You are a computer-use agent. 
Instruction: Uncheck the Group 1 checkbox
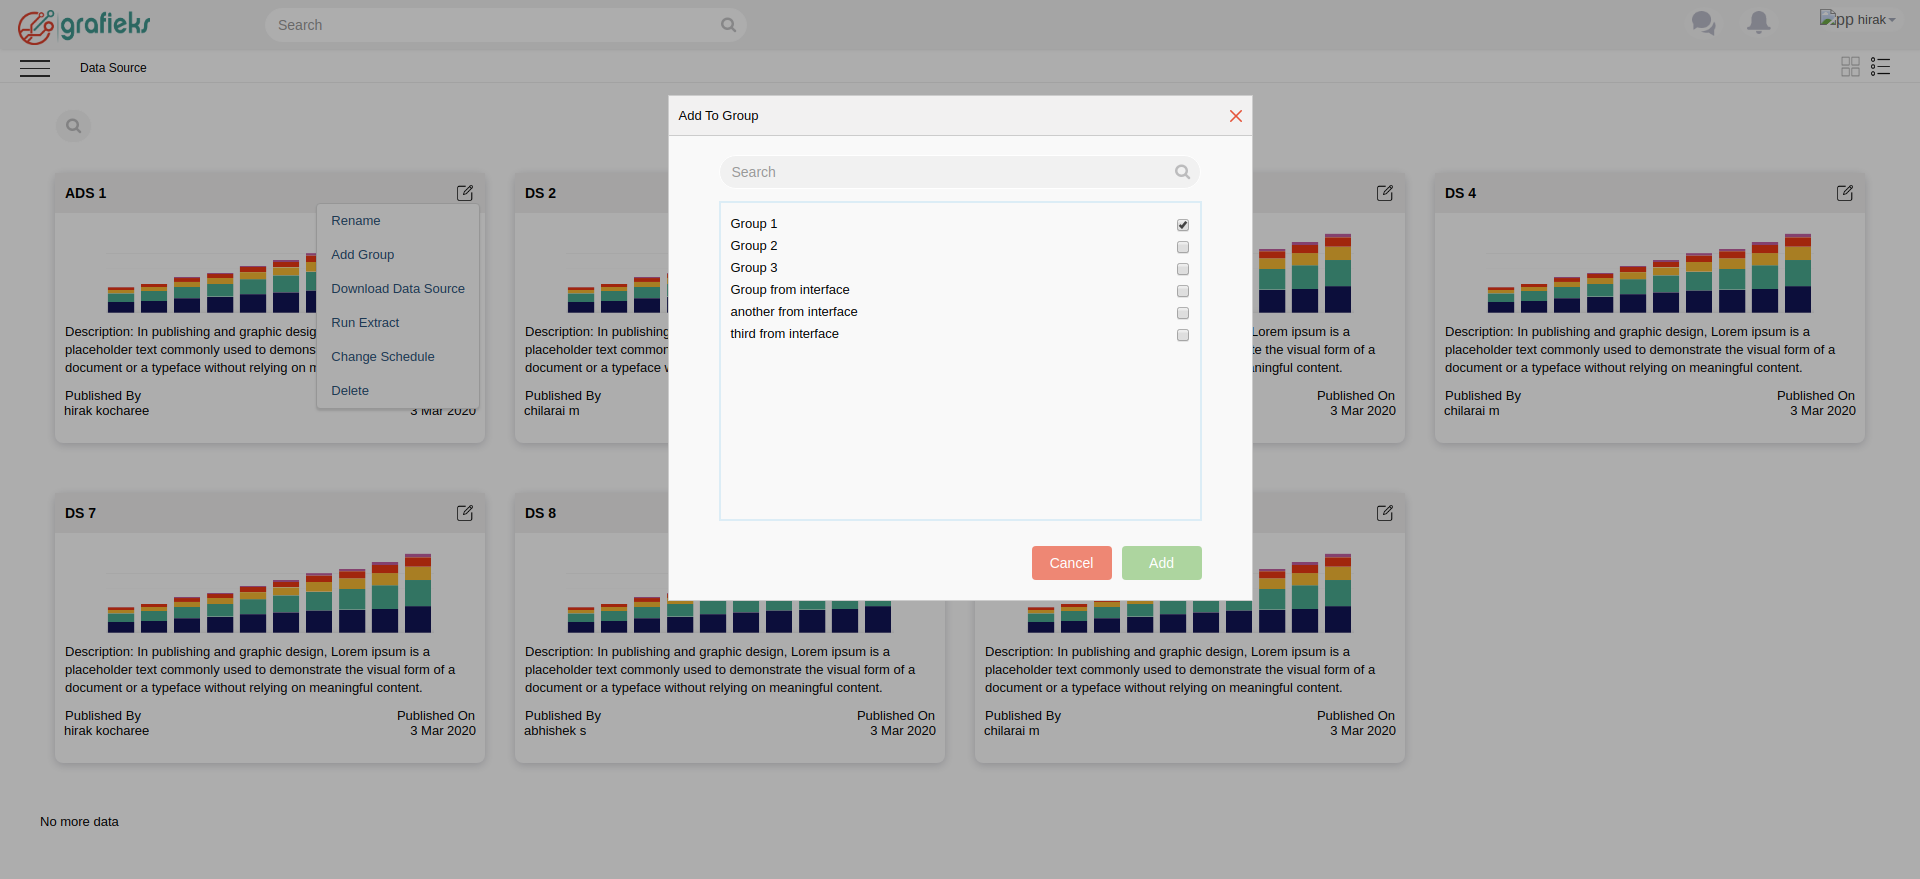(x=1183, y=225)
